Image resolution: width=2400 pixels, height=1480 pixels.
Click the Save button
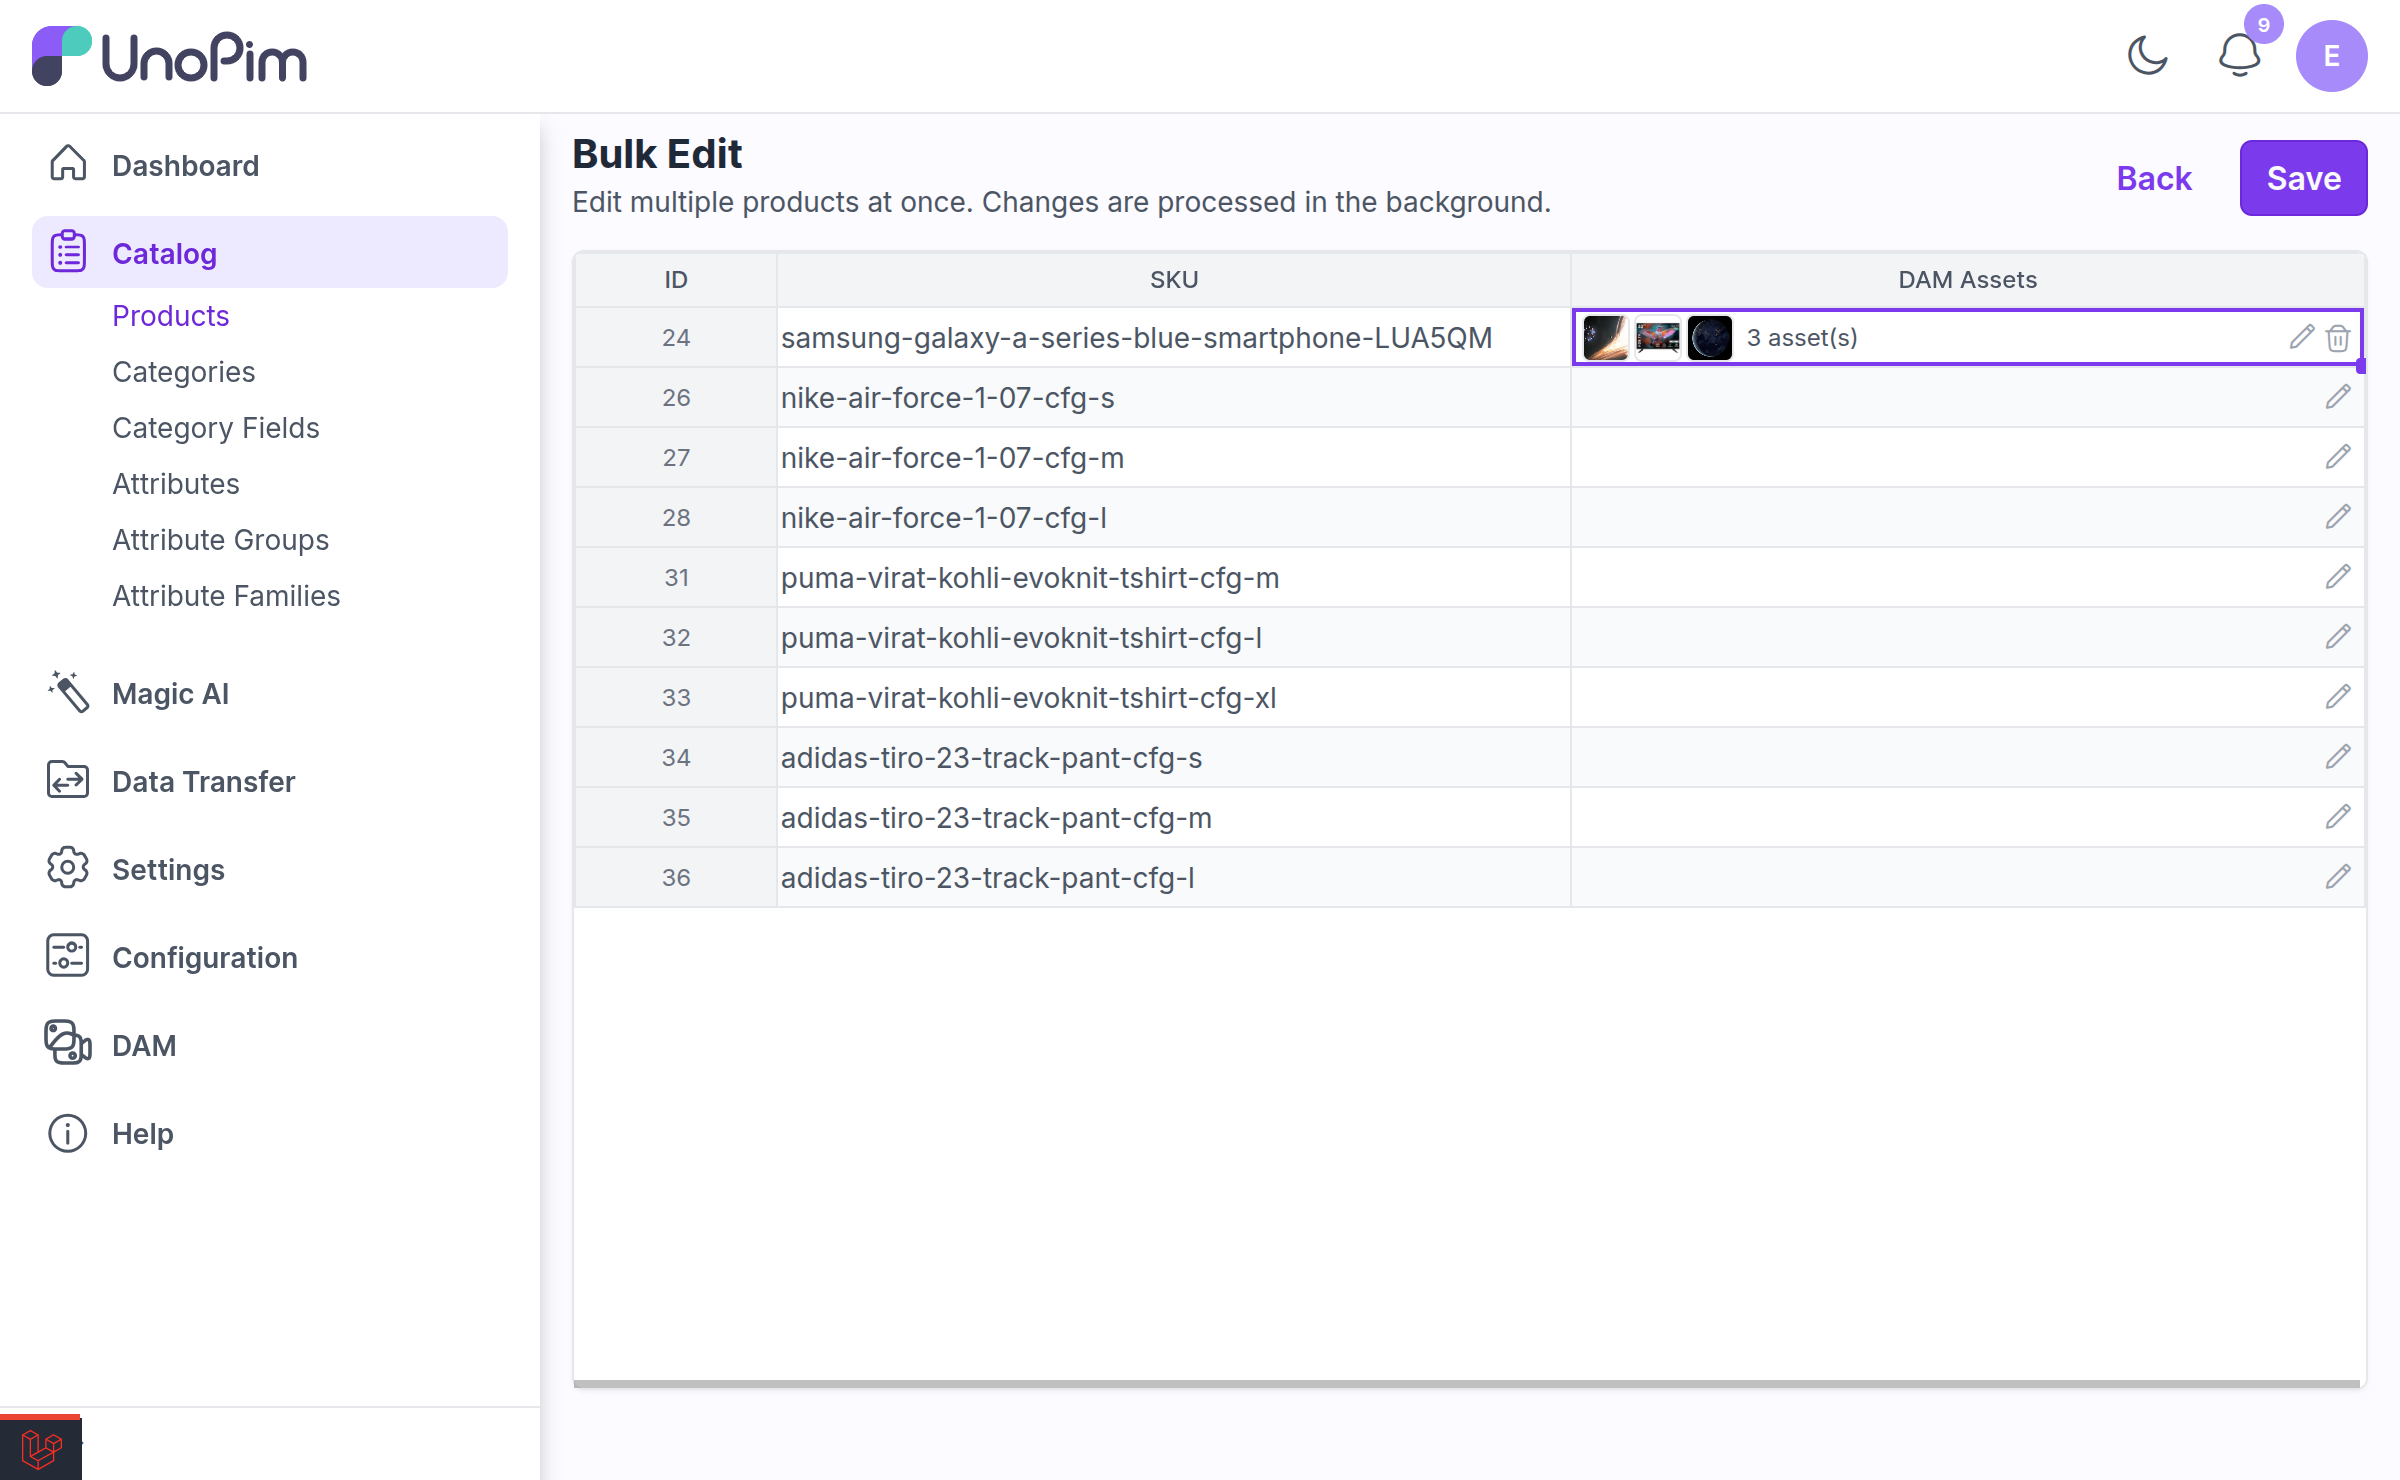pos(2303,178)
